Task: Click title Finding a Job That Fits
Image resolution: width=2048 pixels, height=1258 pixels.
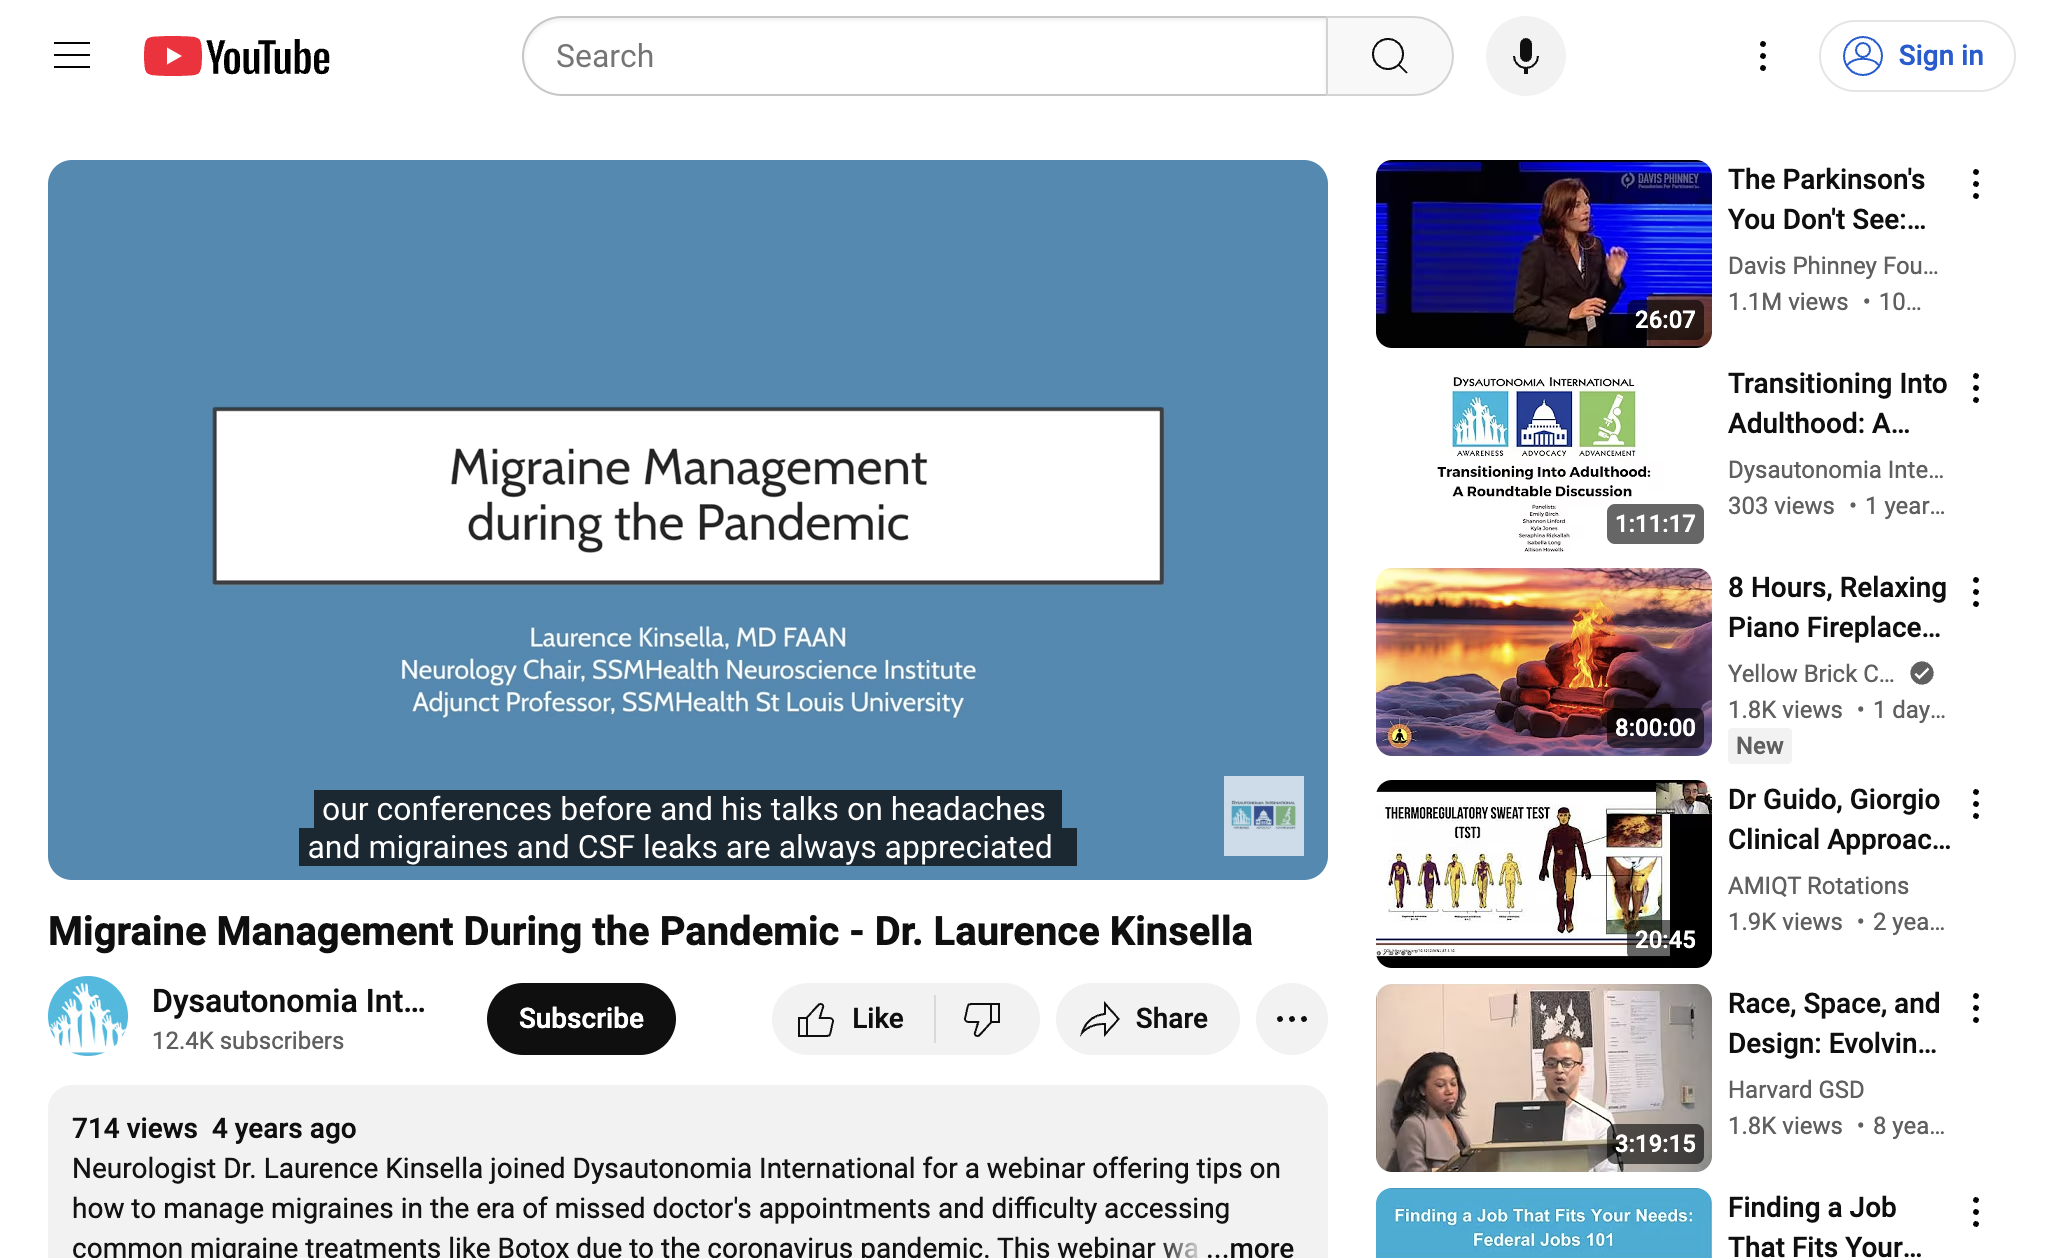Action: [1825, 1226]
